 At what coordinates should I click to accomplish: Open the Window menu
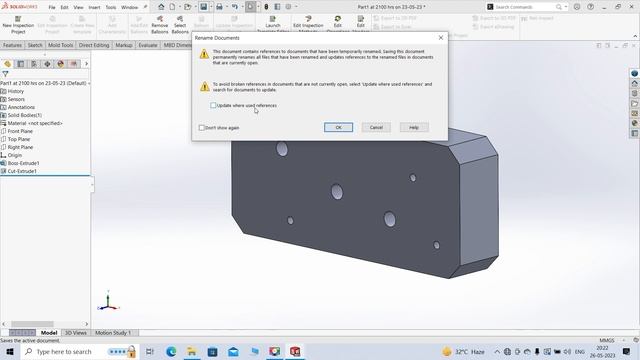[129, 7]
